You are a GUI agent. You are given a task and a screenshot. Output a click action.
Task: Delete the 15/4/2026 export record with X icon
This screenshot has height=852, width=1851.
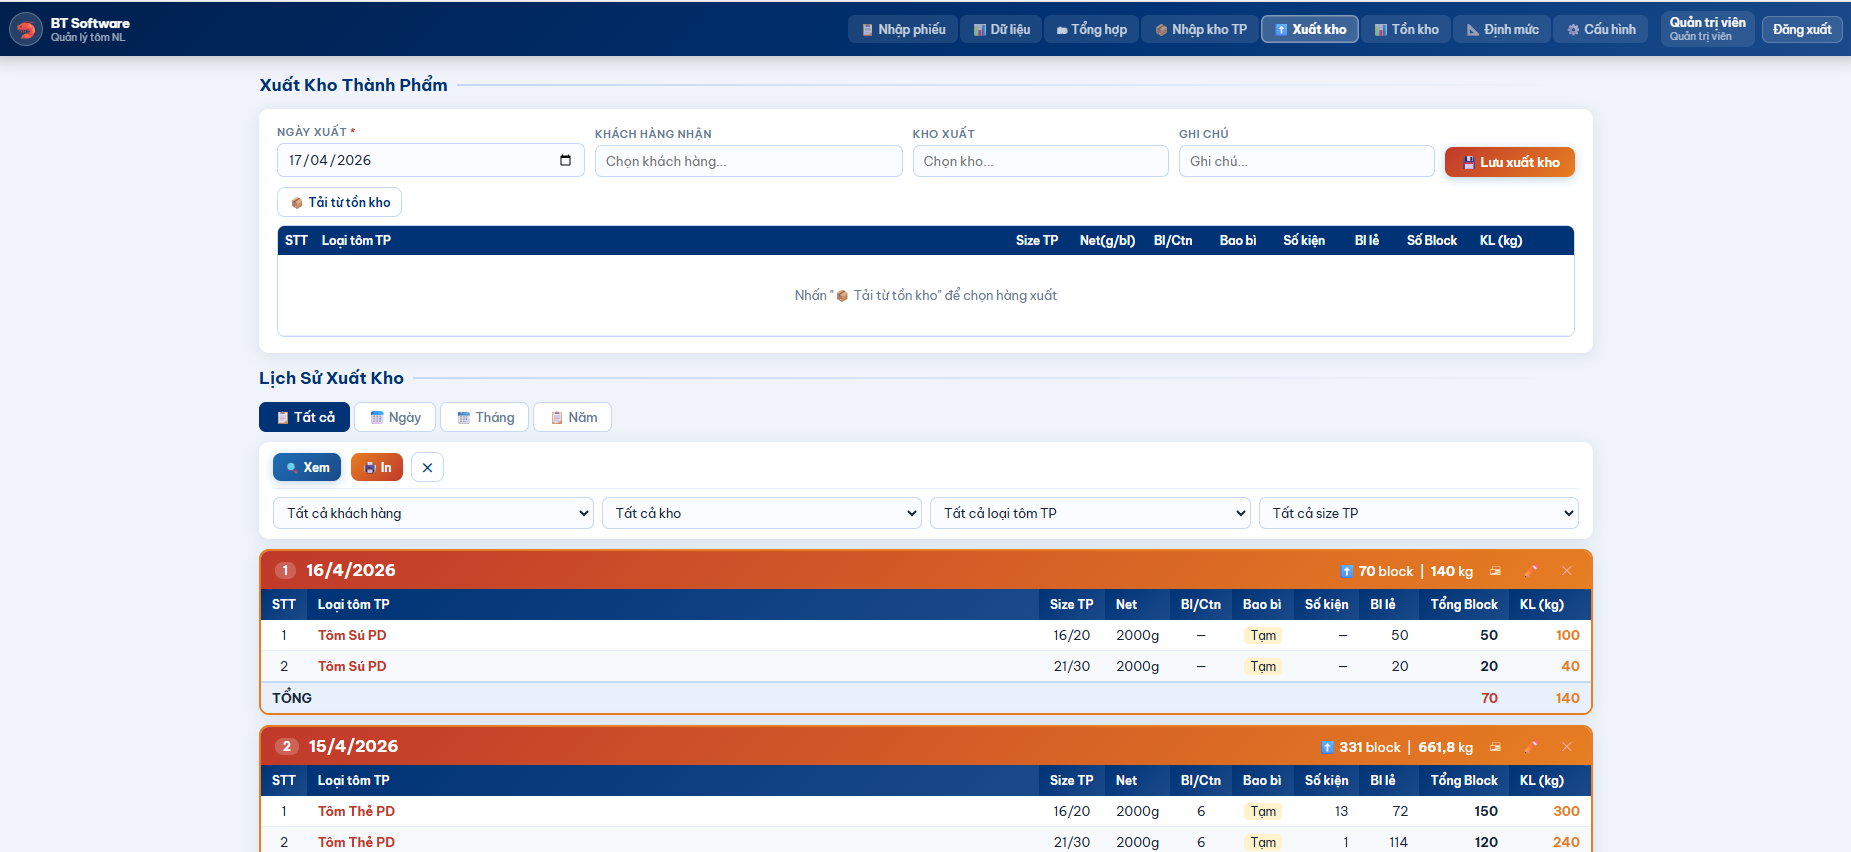point(1566,747)
